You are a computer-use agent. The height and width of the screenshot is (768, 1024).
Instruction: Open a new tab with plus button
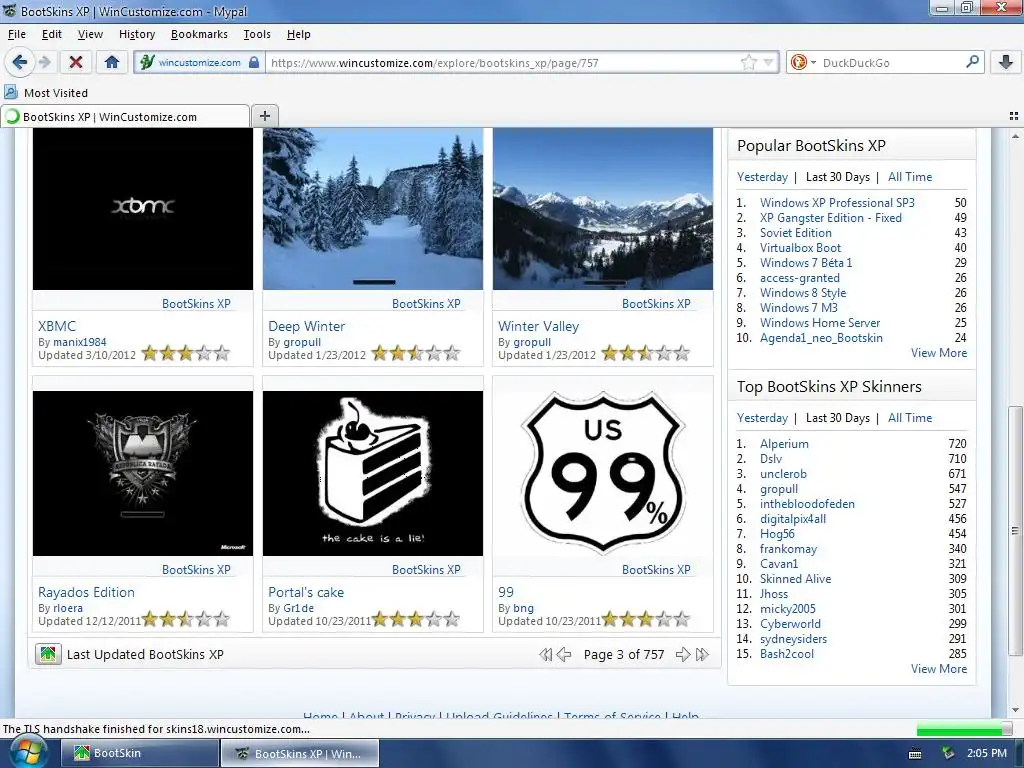(264, 116)
